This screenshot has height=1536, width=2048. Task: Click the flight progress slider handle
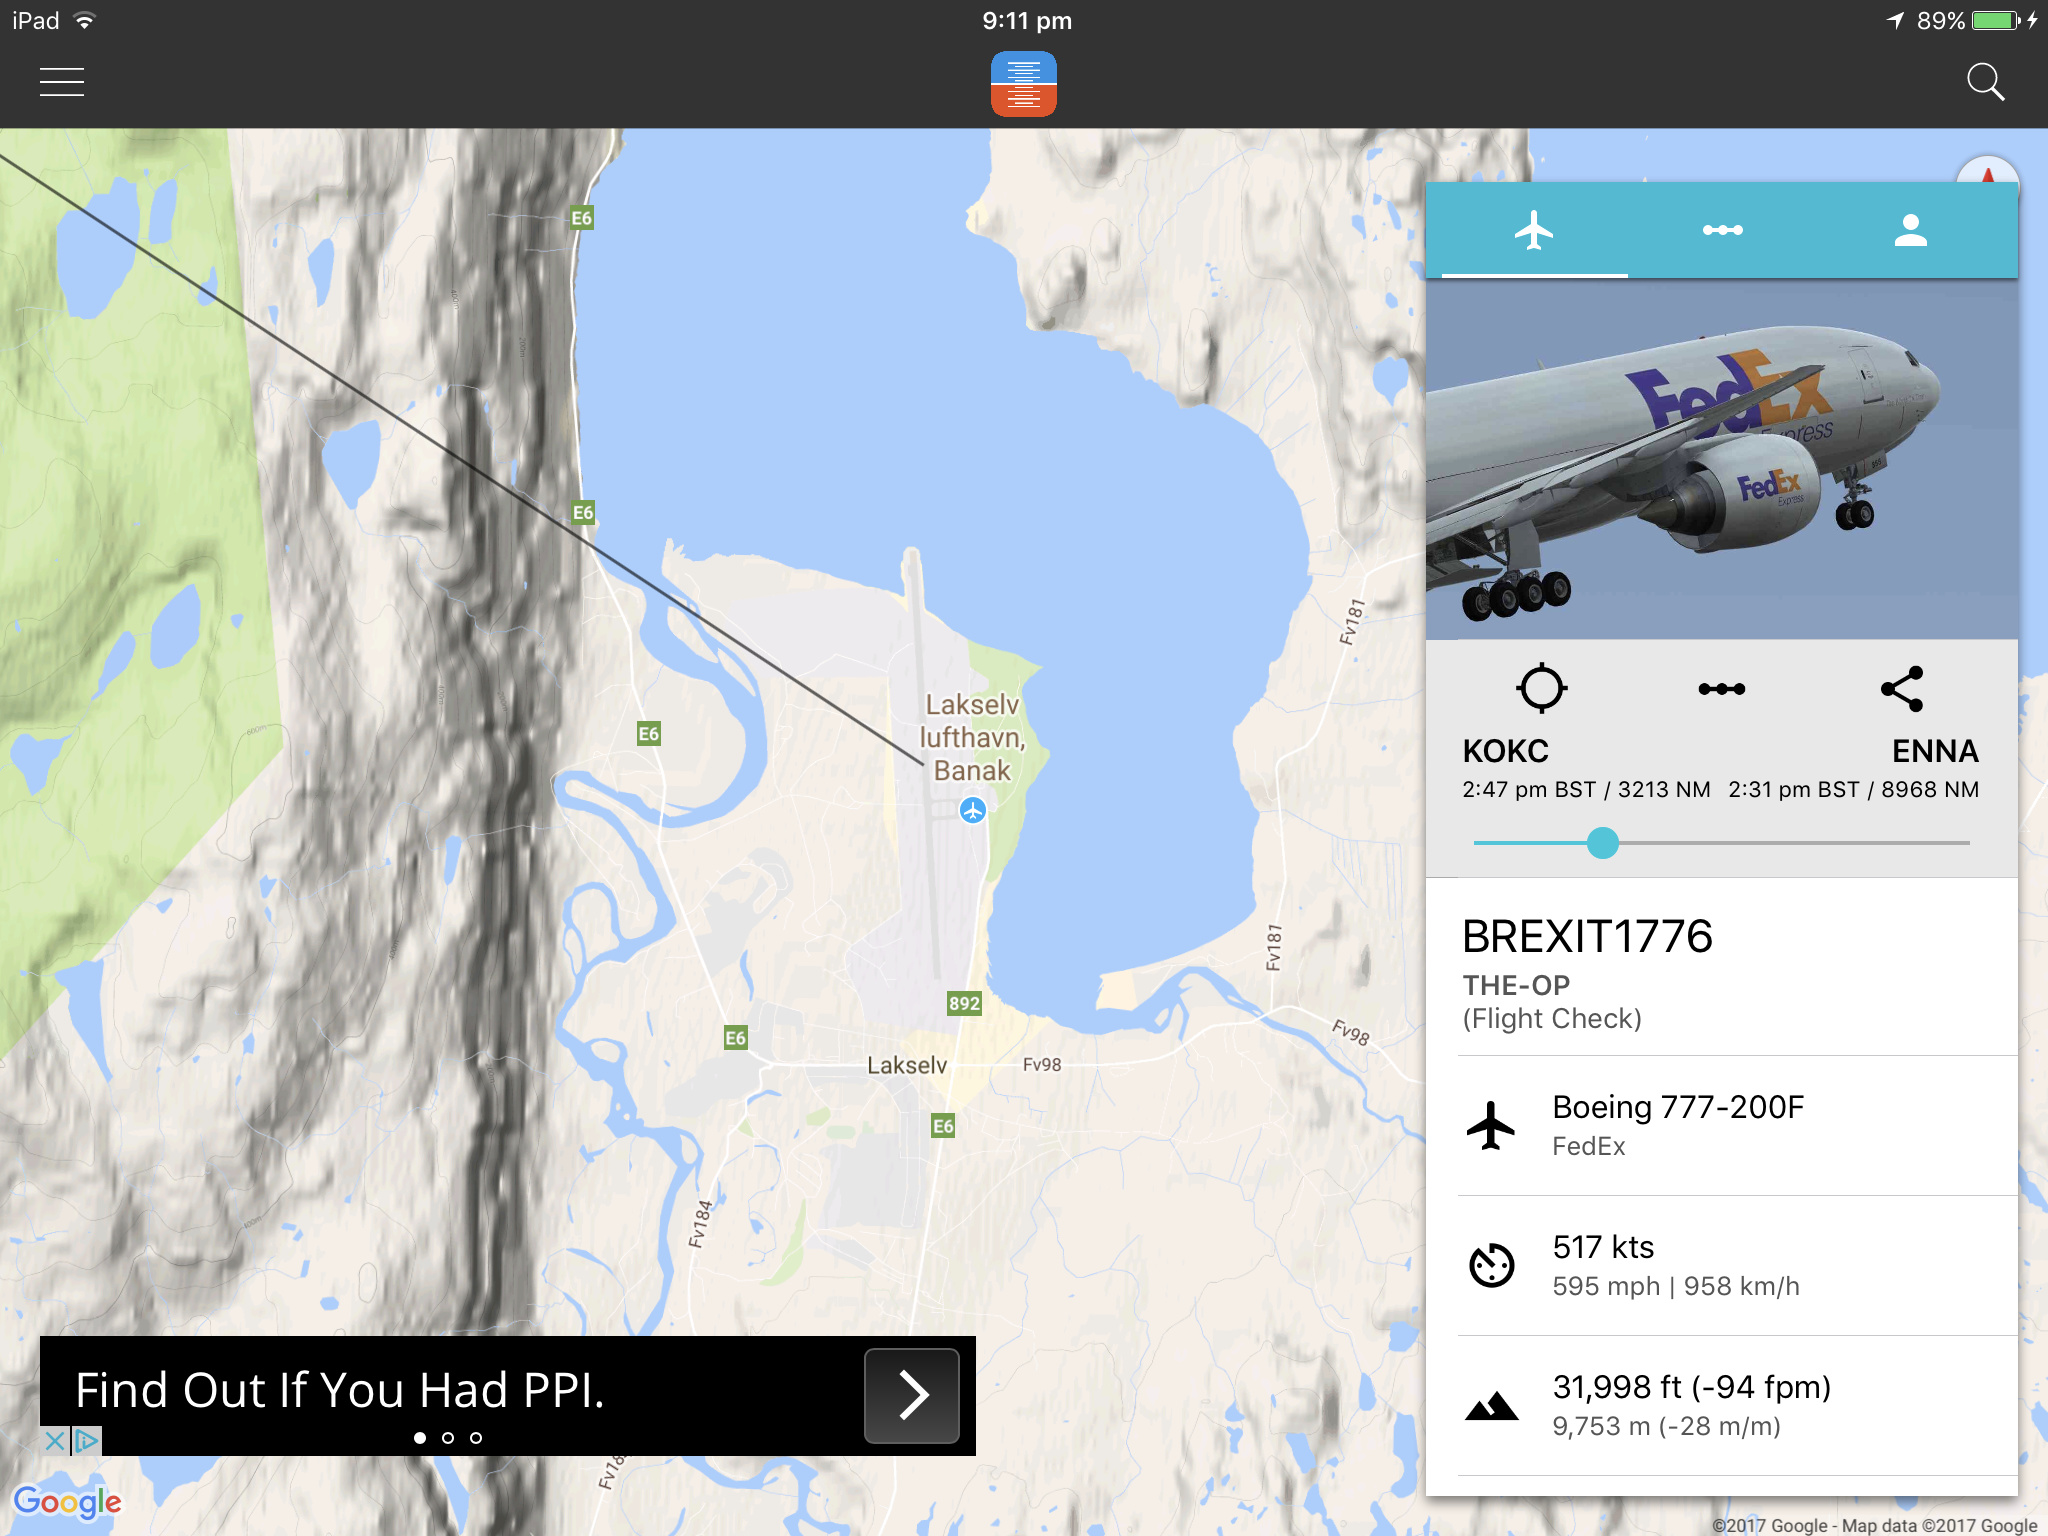click(1602, 843)
